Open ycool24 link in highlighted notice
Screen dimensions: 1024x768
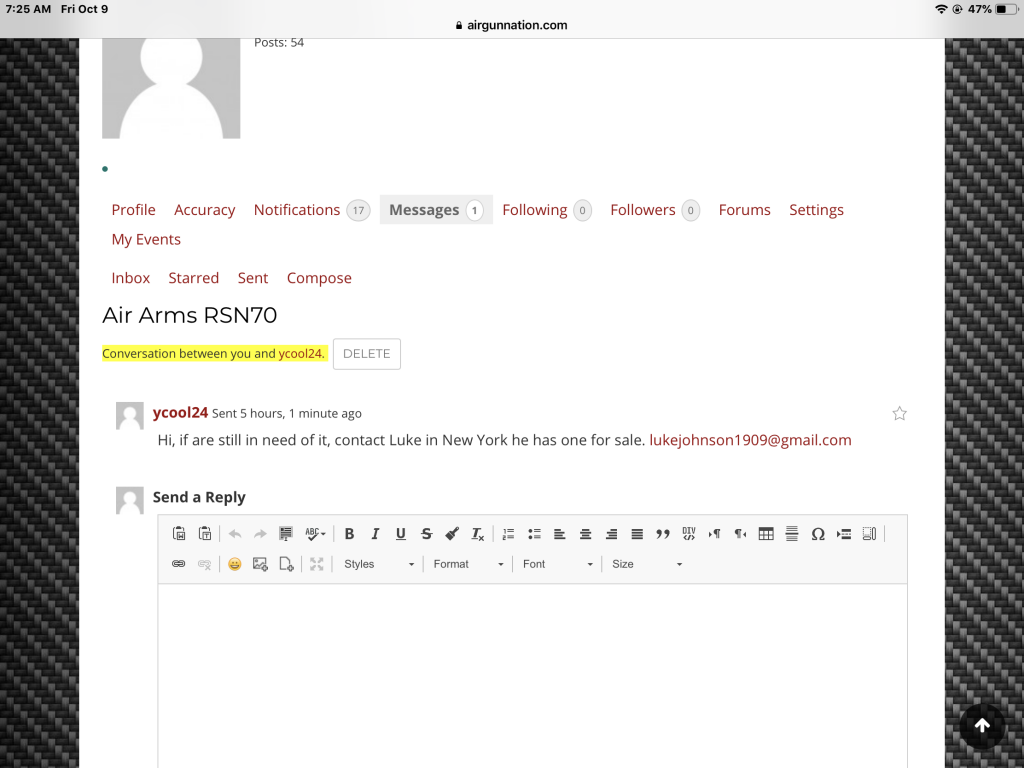point(300,353)
